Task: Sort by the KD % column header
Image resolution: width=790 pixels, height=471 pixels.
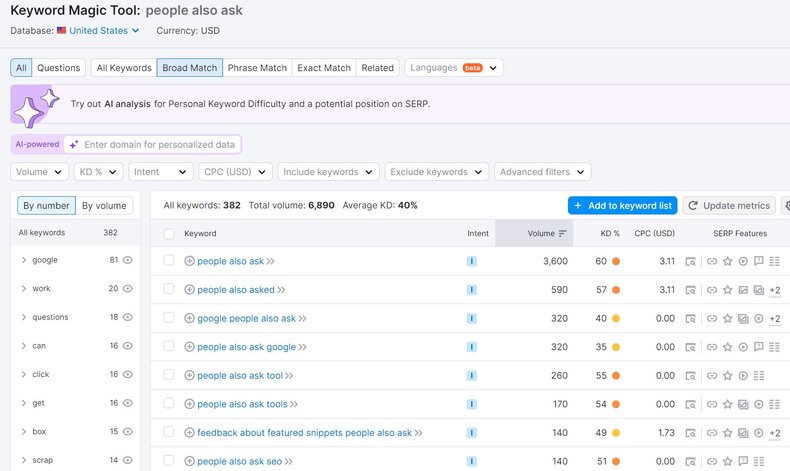Action: point(610,233)
